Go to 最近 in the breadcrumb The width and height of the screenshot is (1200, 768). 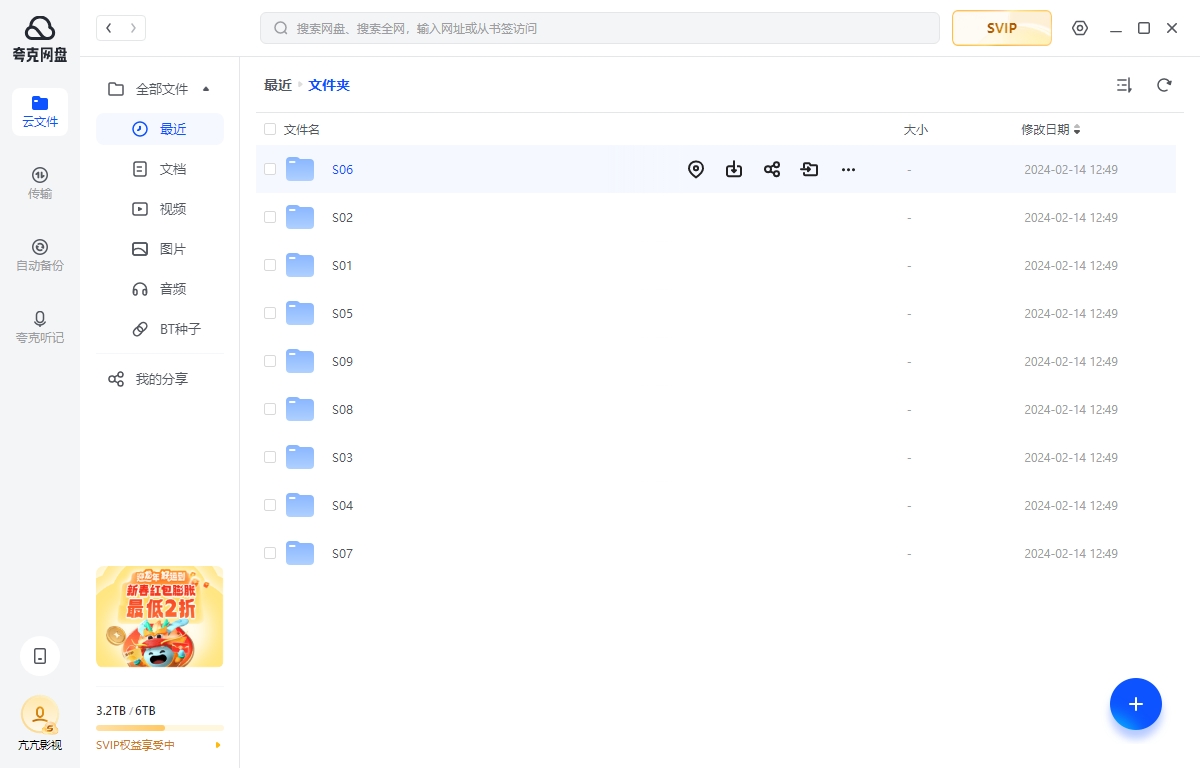(277, 86)
